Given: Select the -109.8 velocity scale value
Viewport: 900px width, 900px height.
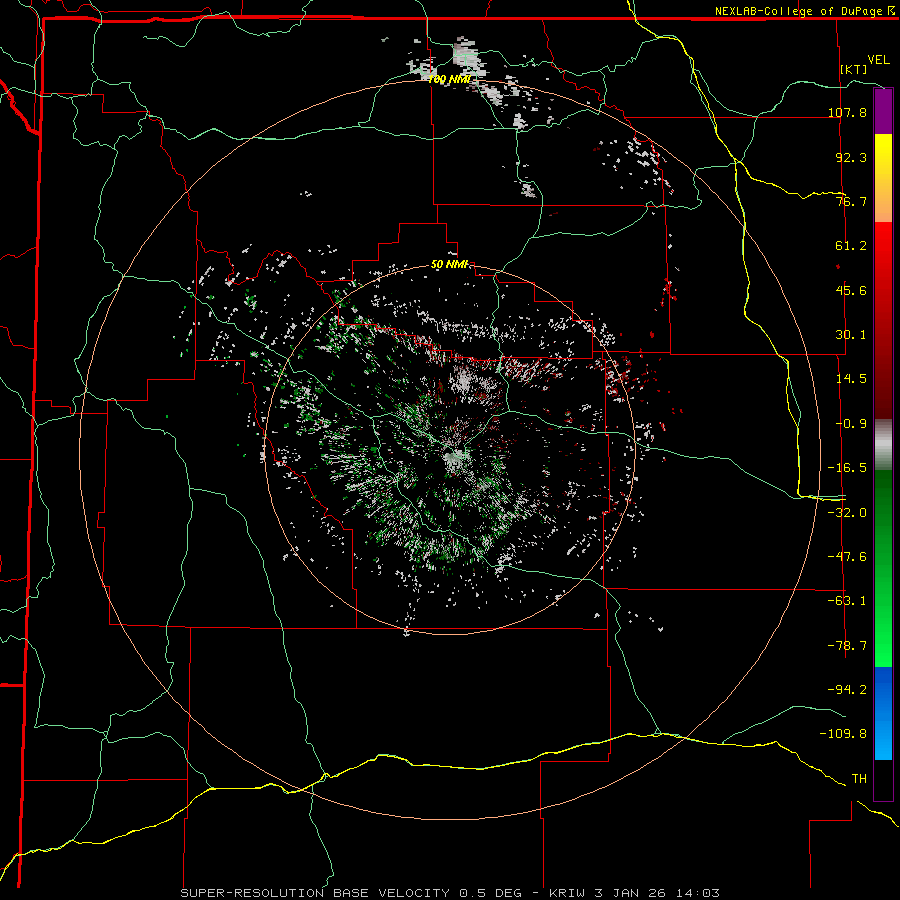Looking at the screenshot, I should (x=843, y=734).
